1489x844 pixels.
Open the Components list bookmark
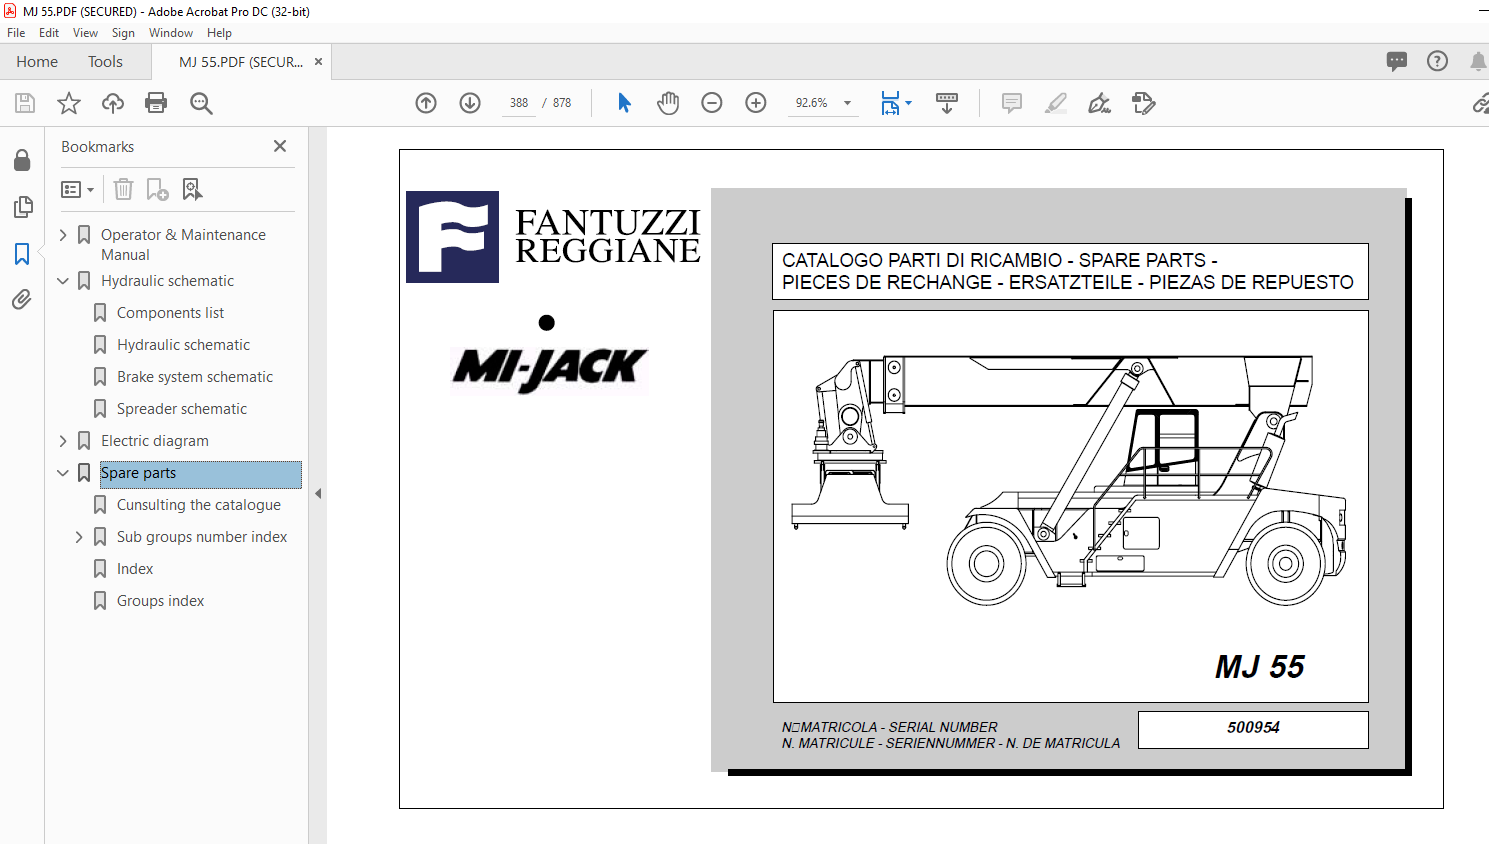[170, 313]
